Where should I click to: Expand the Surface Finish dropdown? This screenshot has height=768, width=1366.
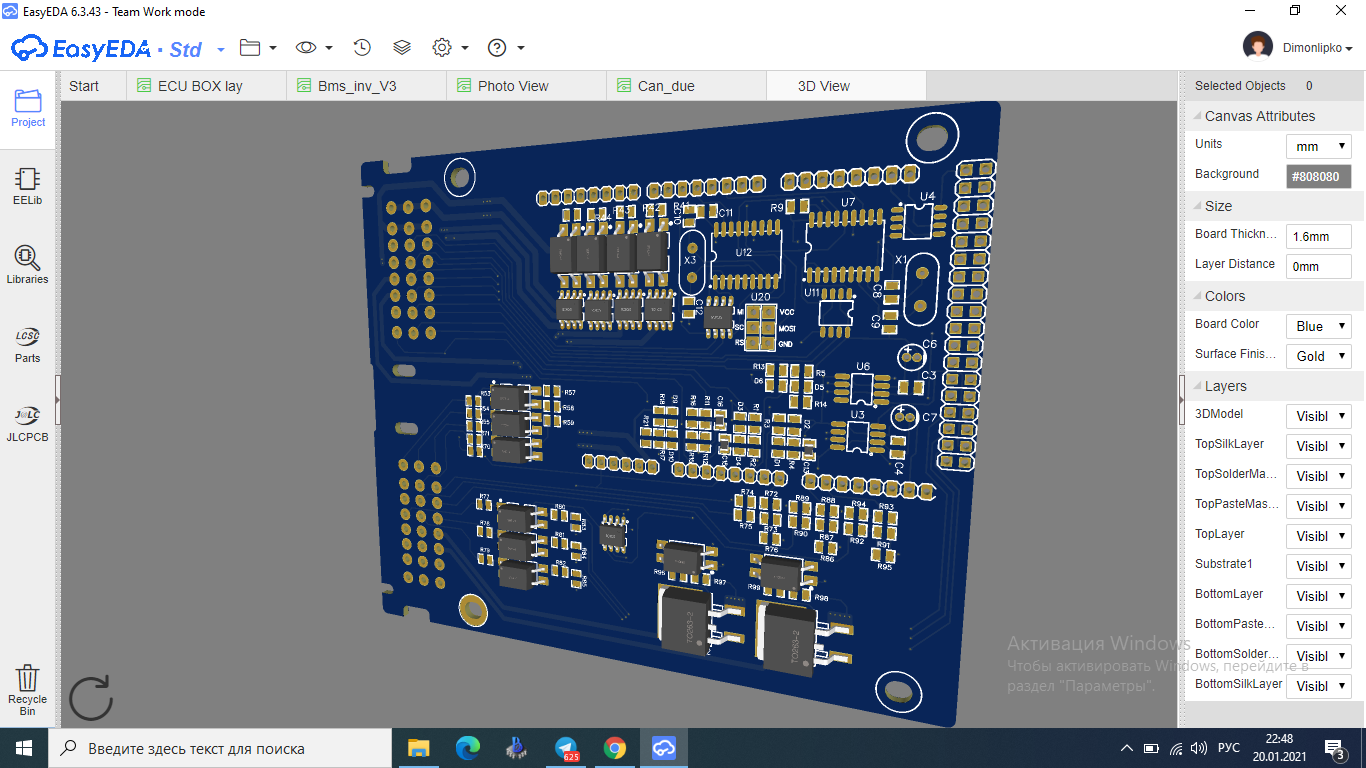[x=1318, y=356]
